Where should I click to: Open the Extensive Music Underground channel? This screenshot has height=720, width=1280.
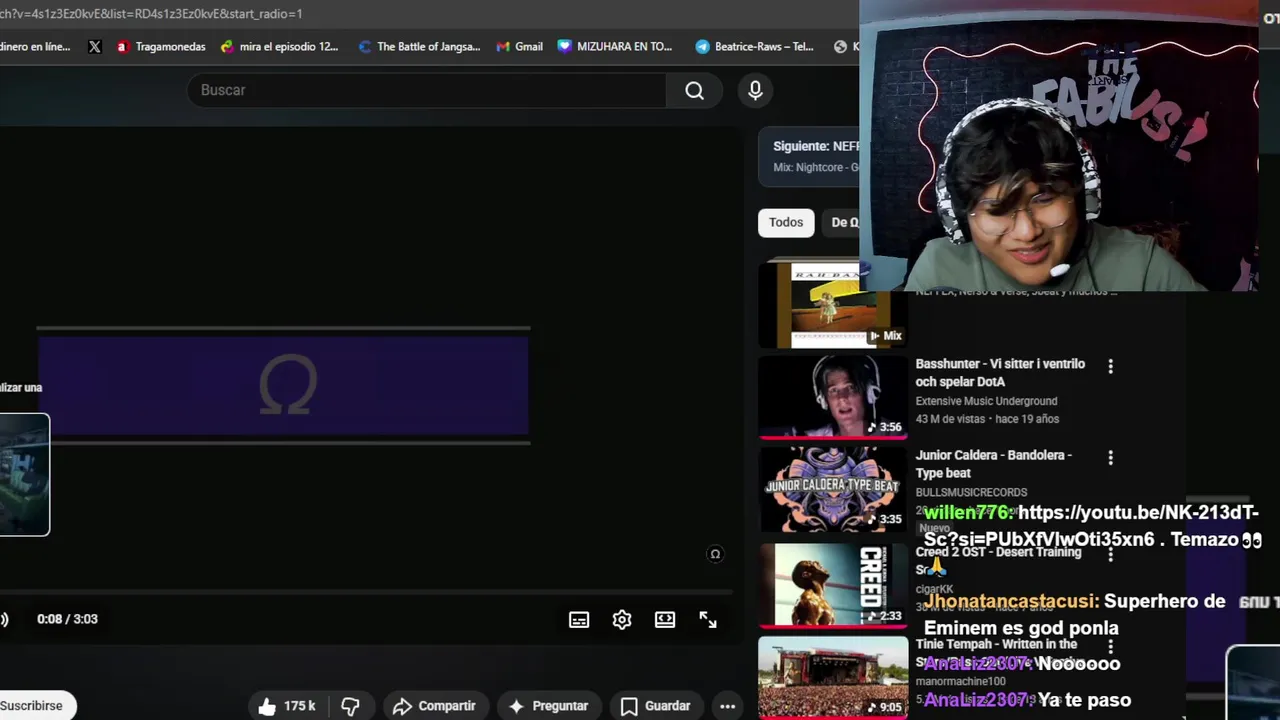(x=986, y=401)
